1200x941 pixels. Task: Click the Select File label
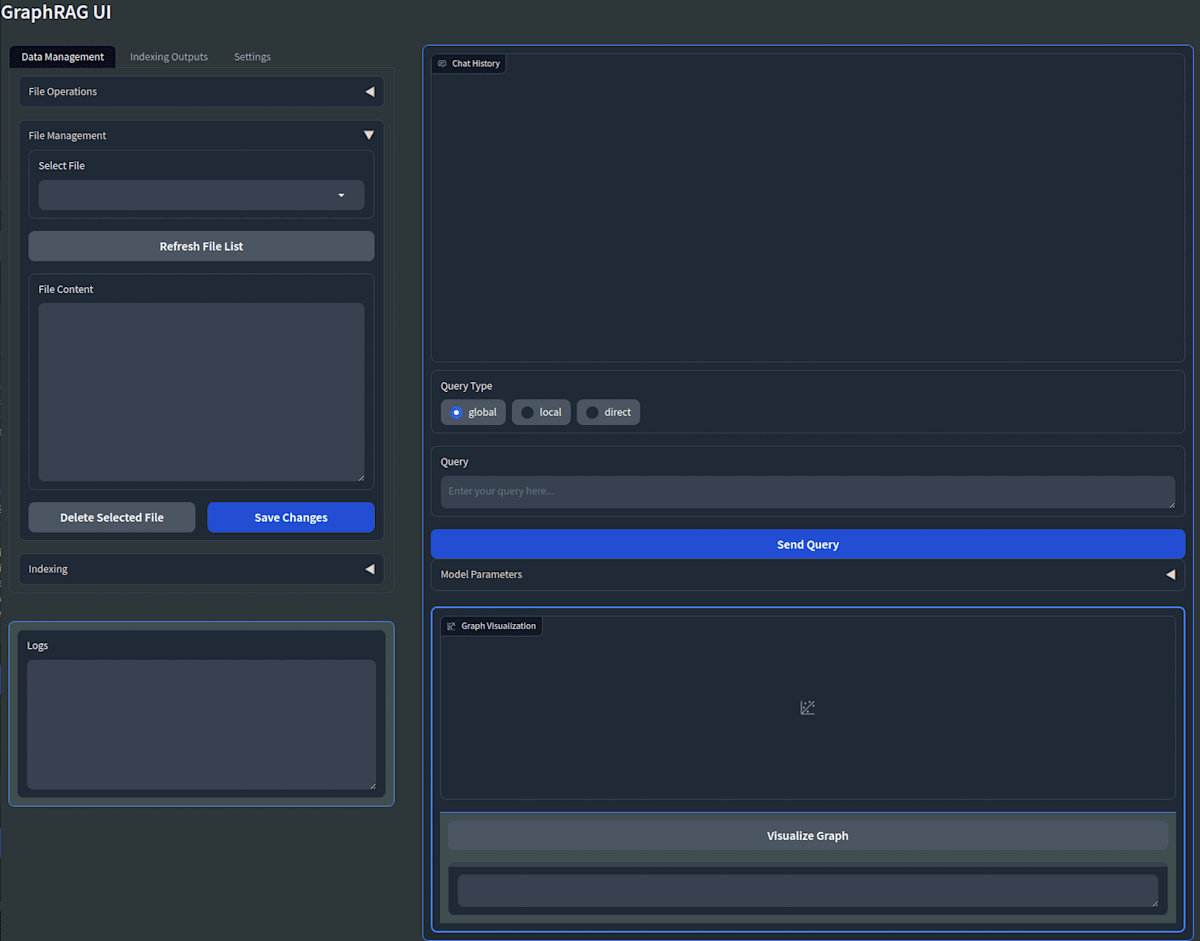pos(61,166)
